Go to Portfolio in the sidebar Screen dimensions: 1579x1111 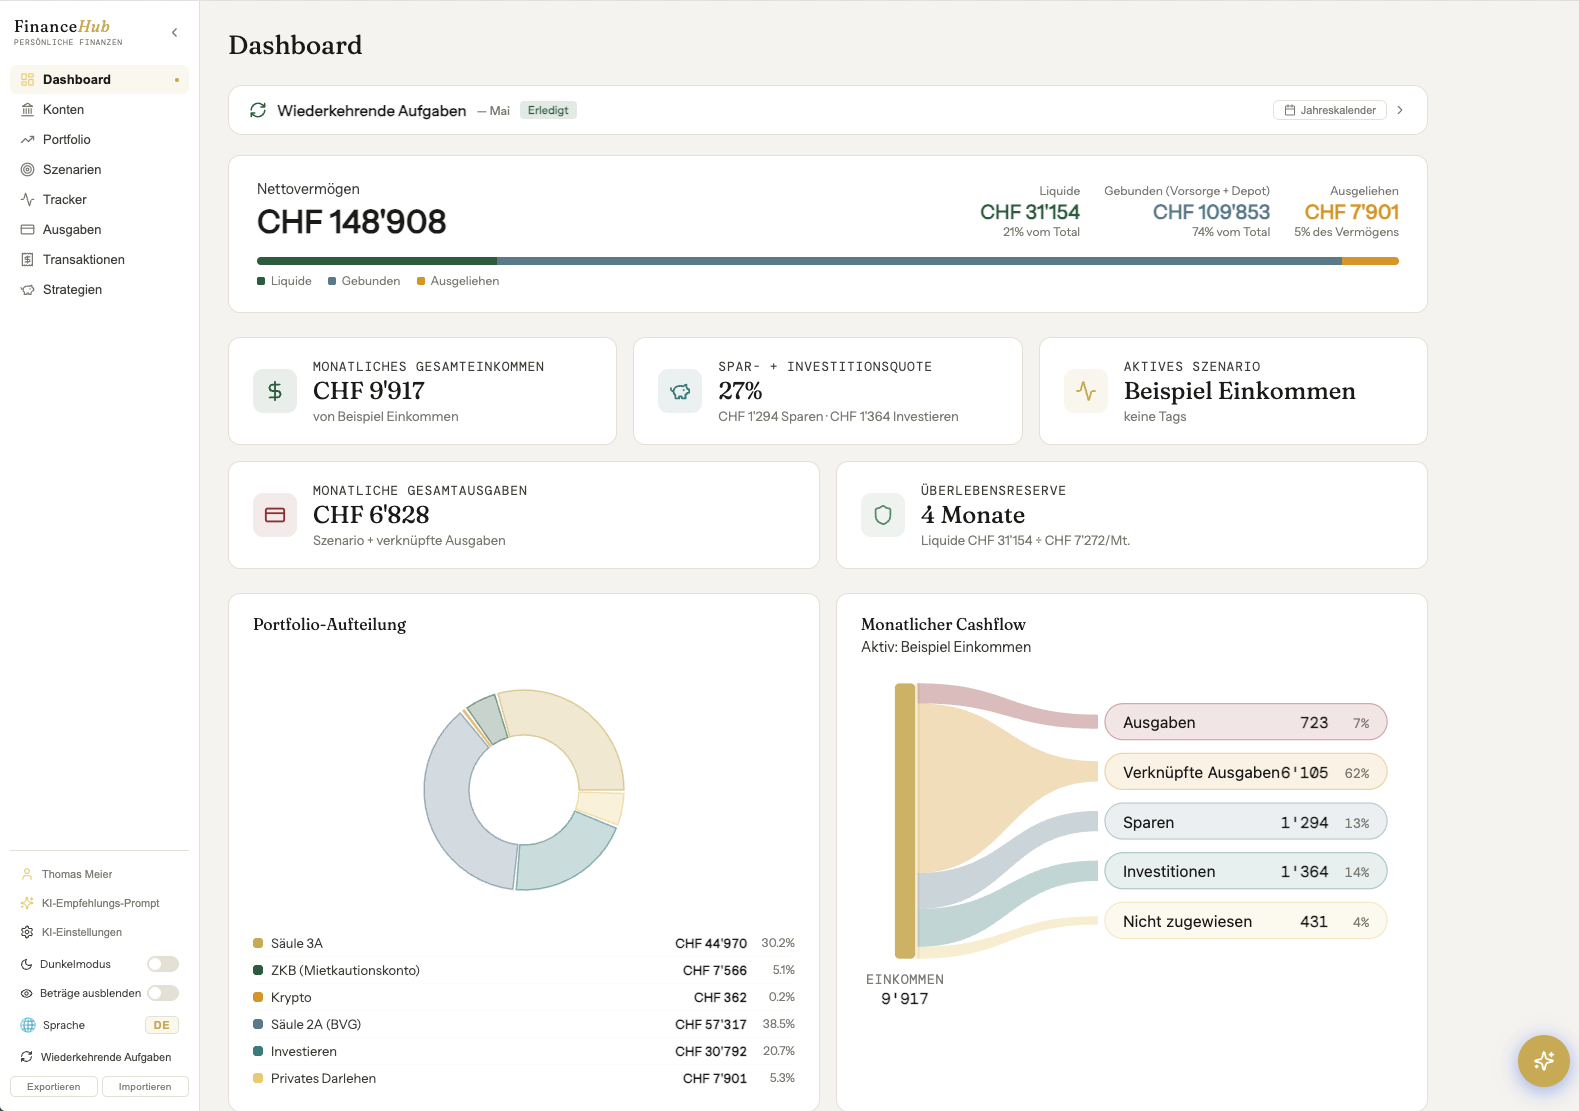(99, 140)
